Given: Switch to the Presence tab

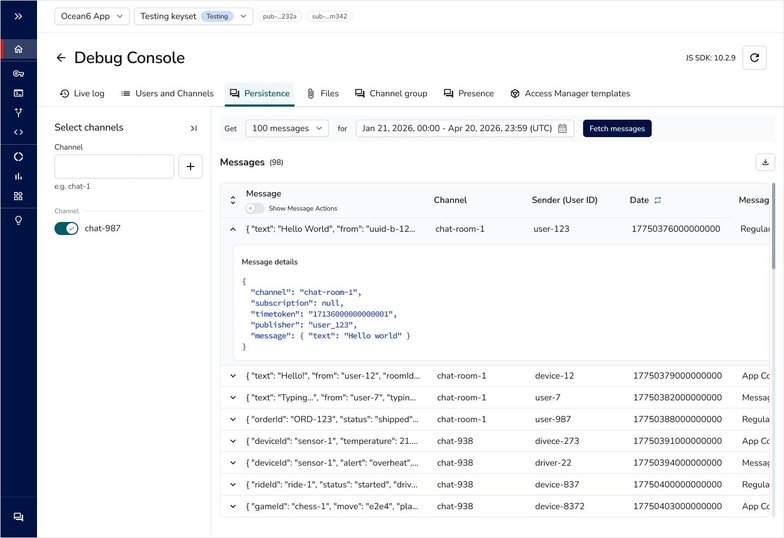Looking at the screenshot, I should pos(468,94).
